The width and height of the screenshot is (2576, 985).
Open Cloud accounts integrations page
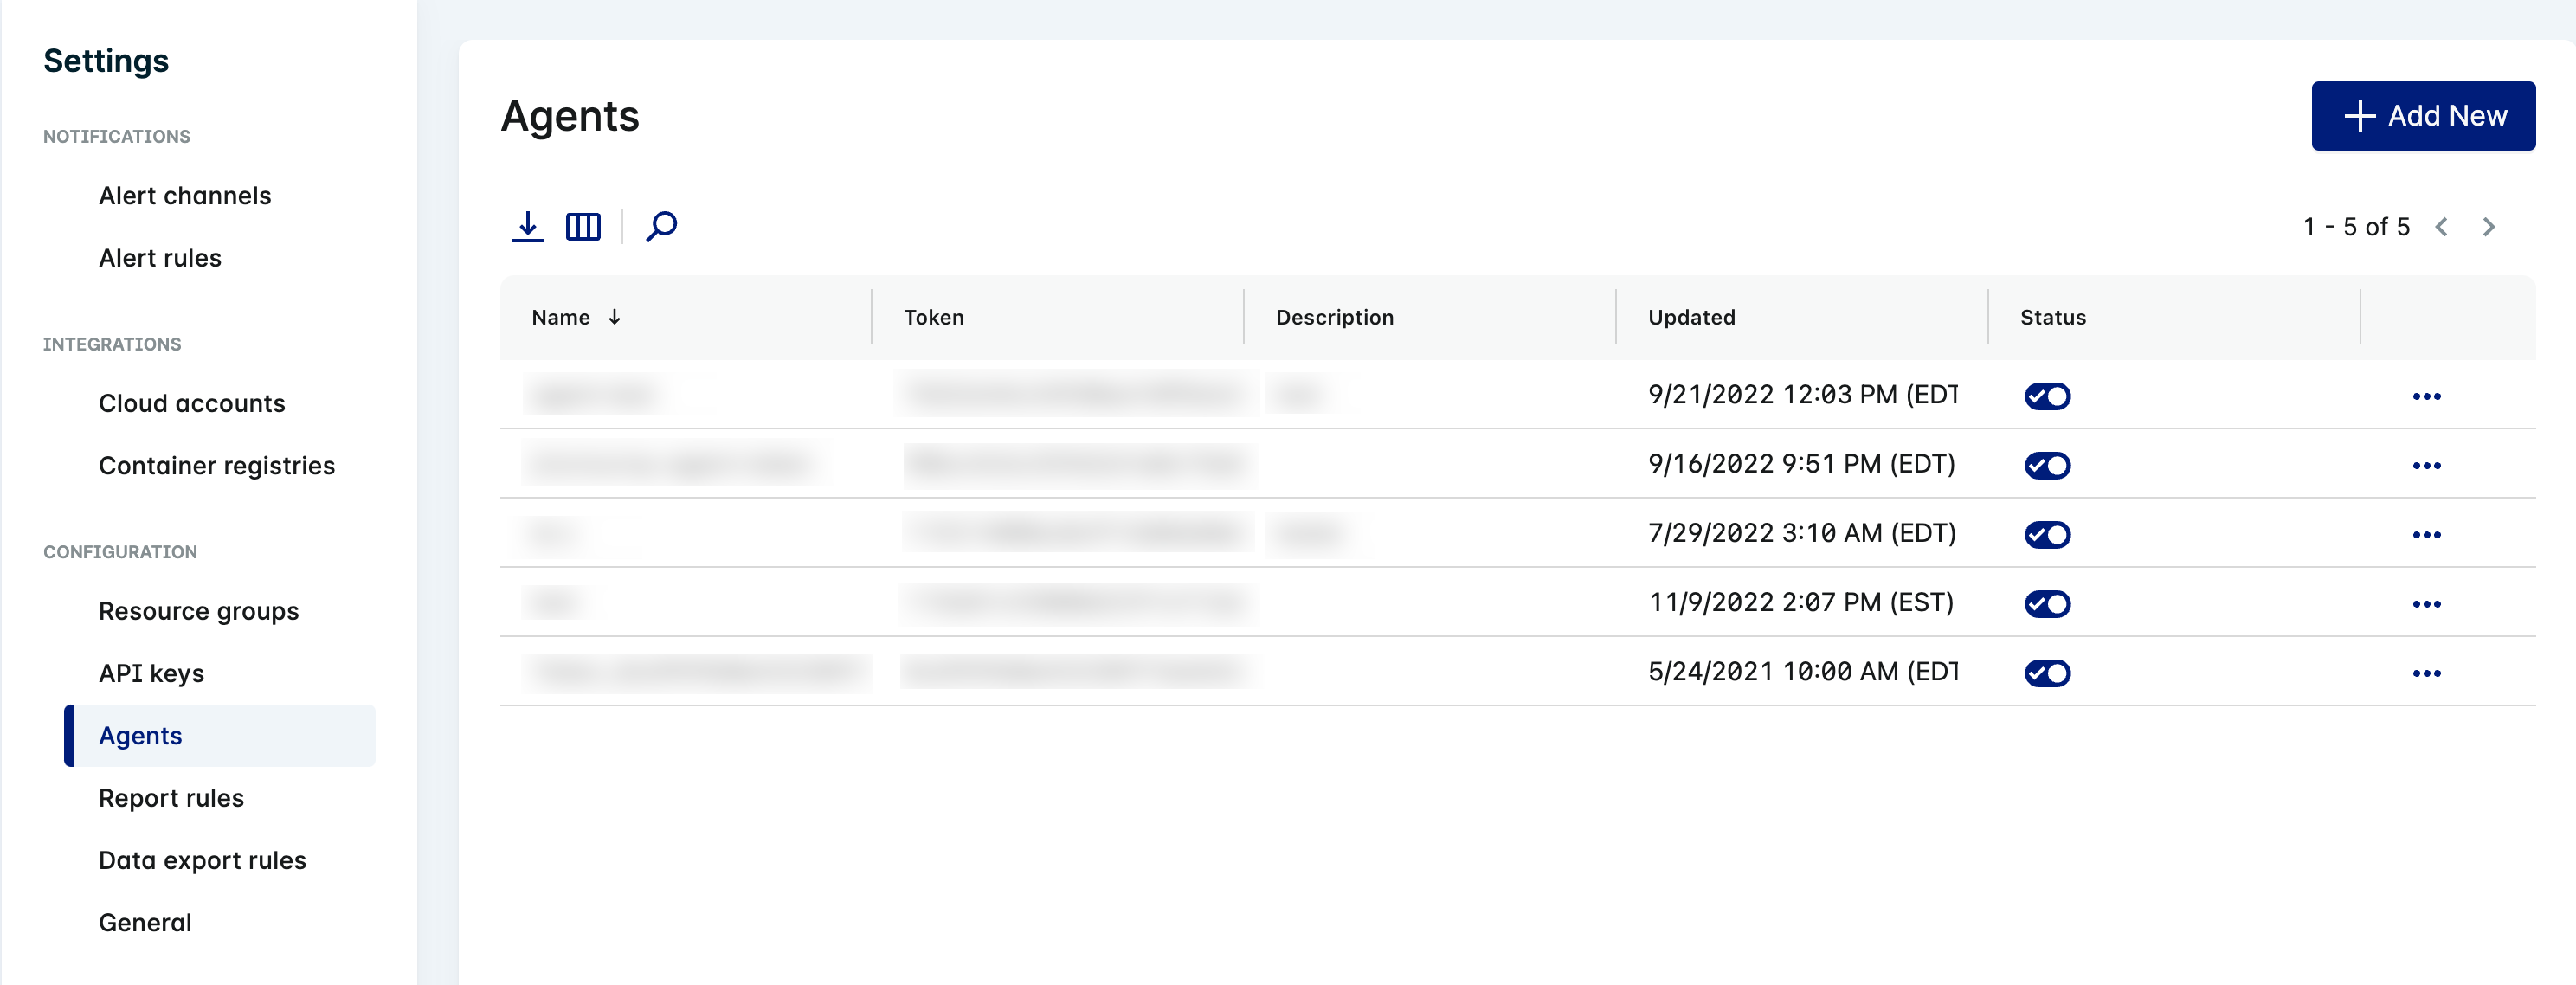190,404
